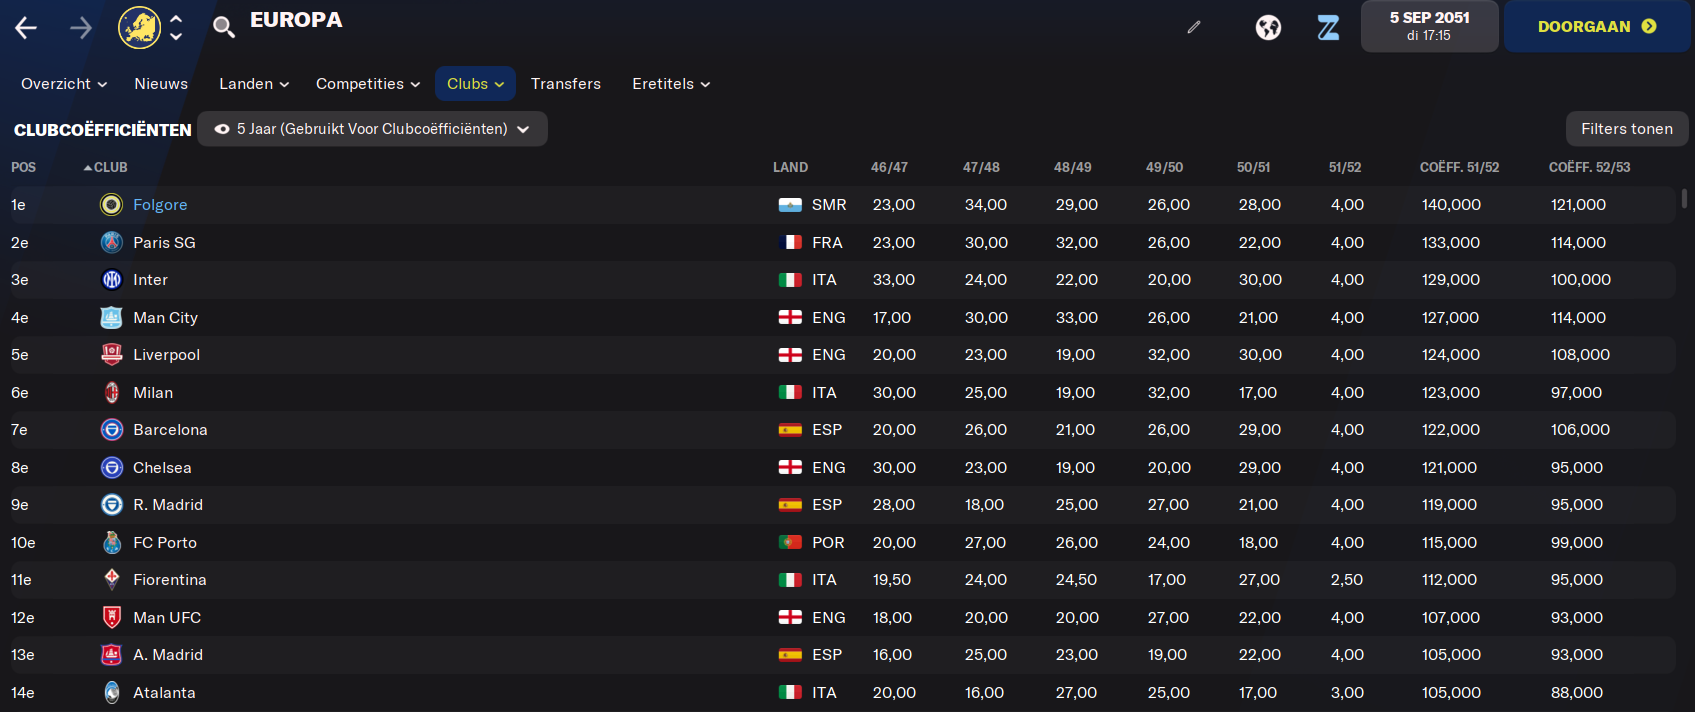1695x712 pixels.
Task: Click the Portuguese flag in FC Porto row
Action: 790,542
